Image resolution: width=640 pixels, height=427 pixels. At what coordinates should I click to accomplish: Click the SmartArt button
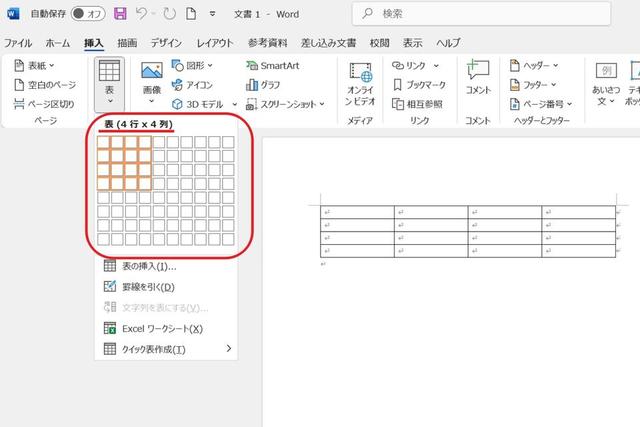[x=273, y=65]
